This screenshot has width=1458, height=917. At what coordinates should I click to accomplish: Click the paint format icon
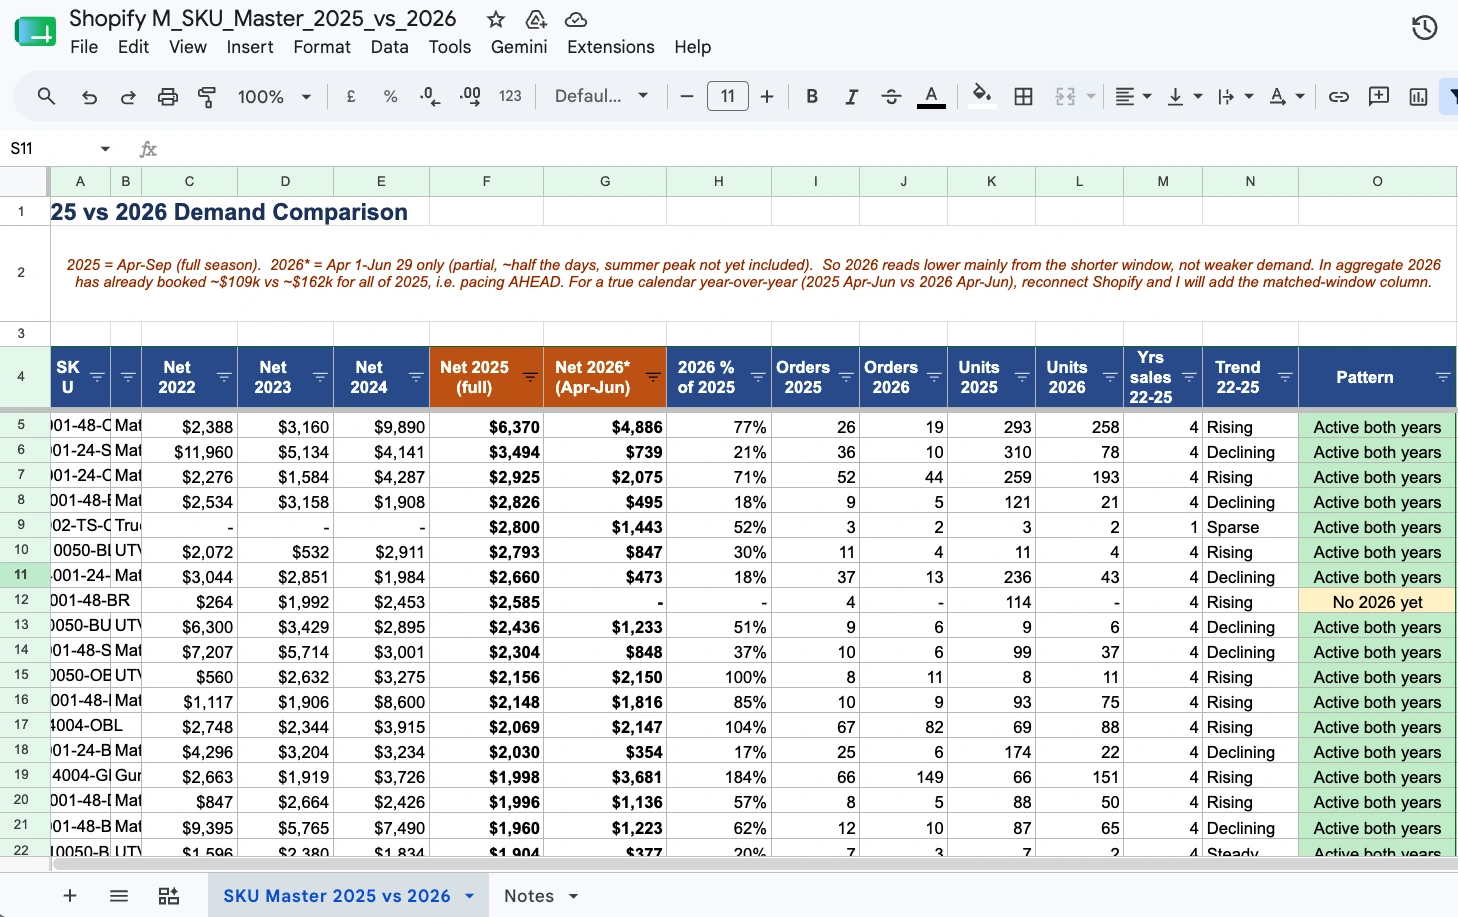click(207, 97)
